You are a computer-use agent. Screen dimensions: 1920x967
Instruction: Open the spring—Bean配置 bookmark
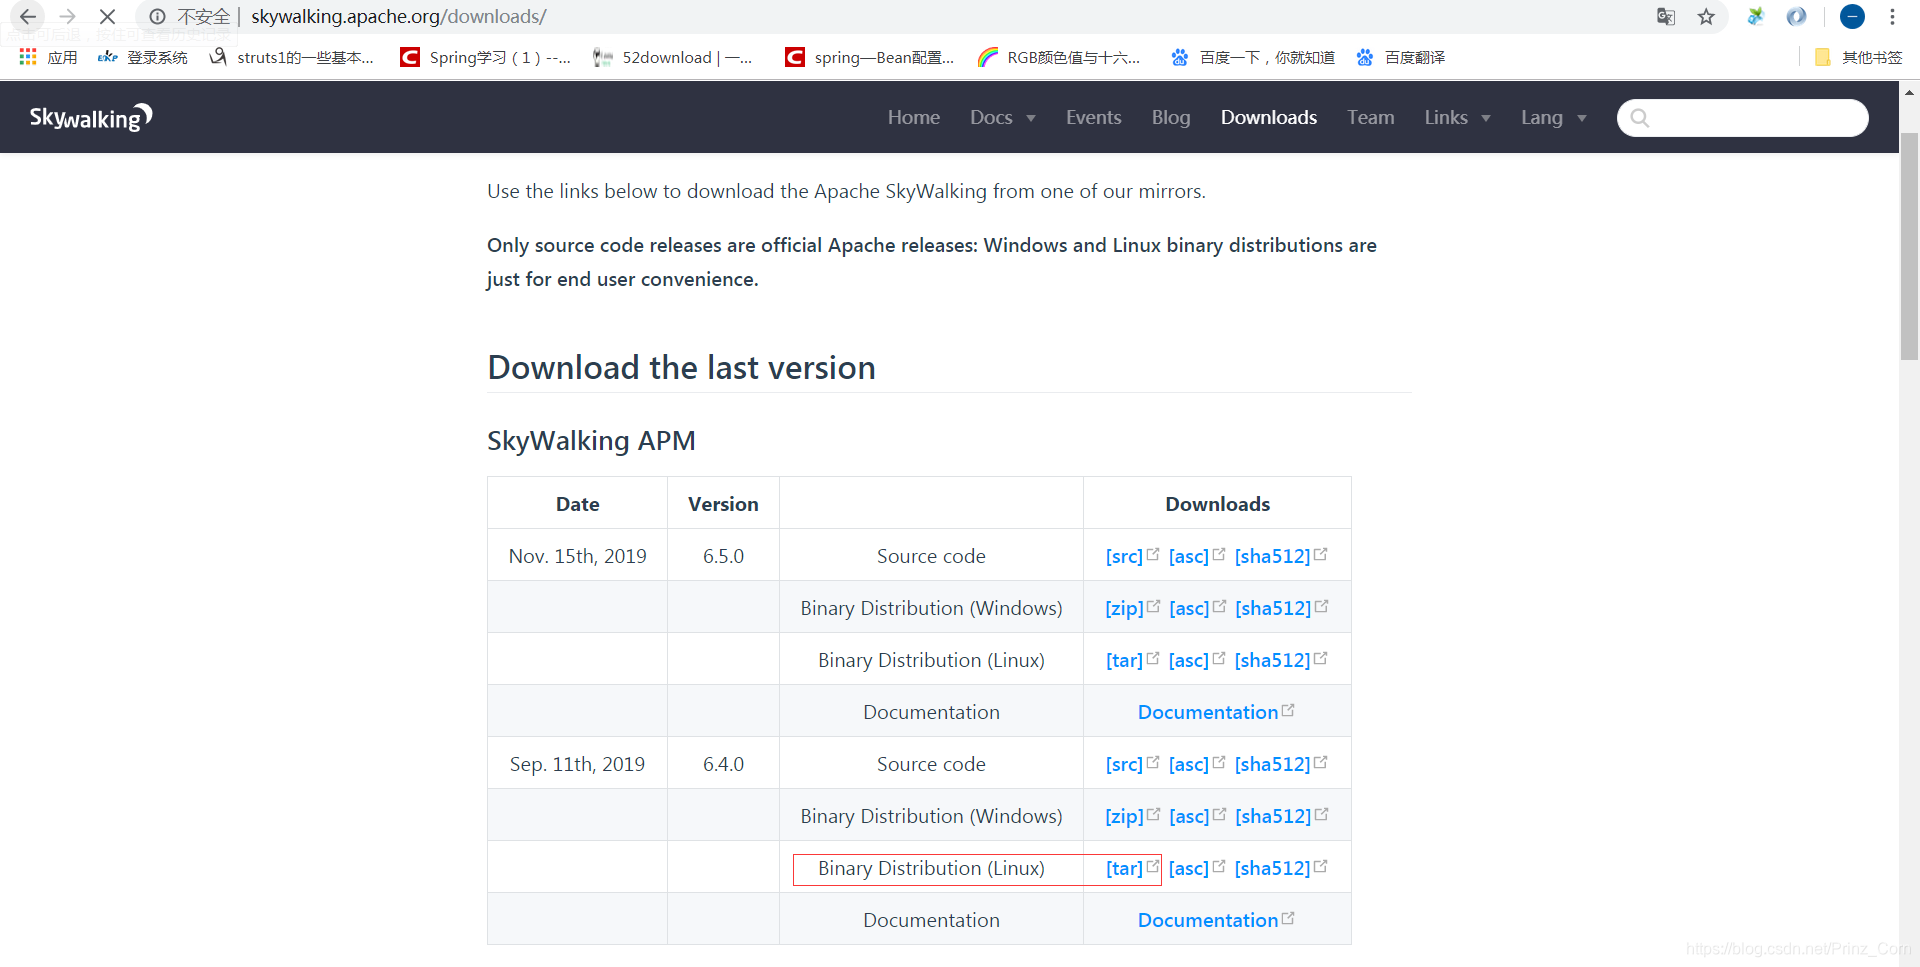(x=869, y=58)
